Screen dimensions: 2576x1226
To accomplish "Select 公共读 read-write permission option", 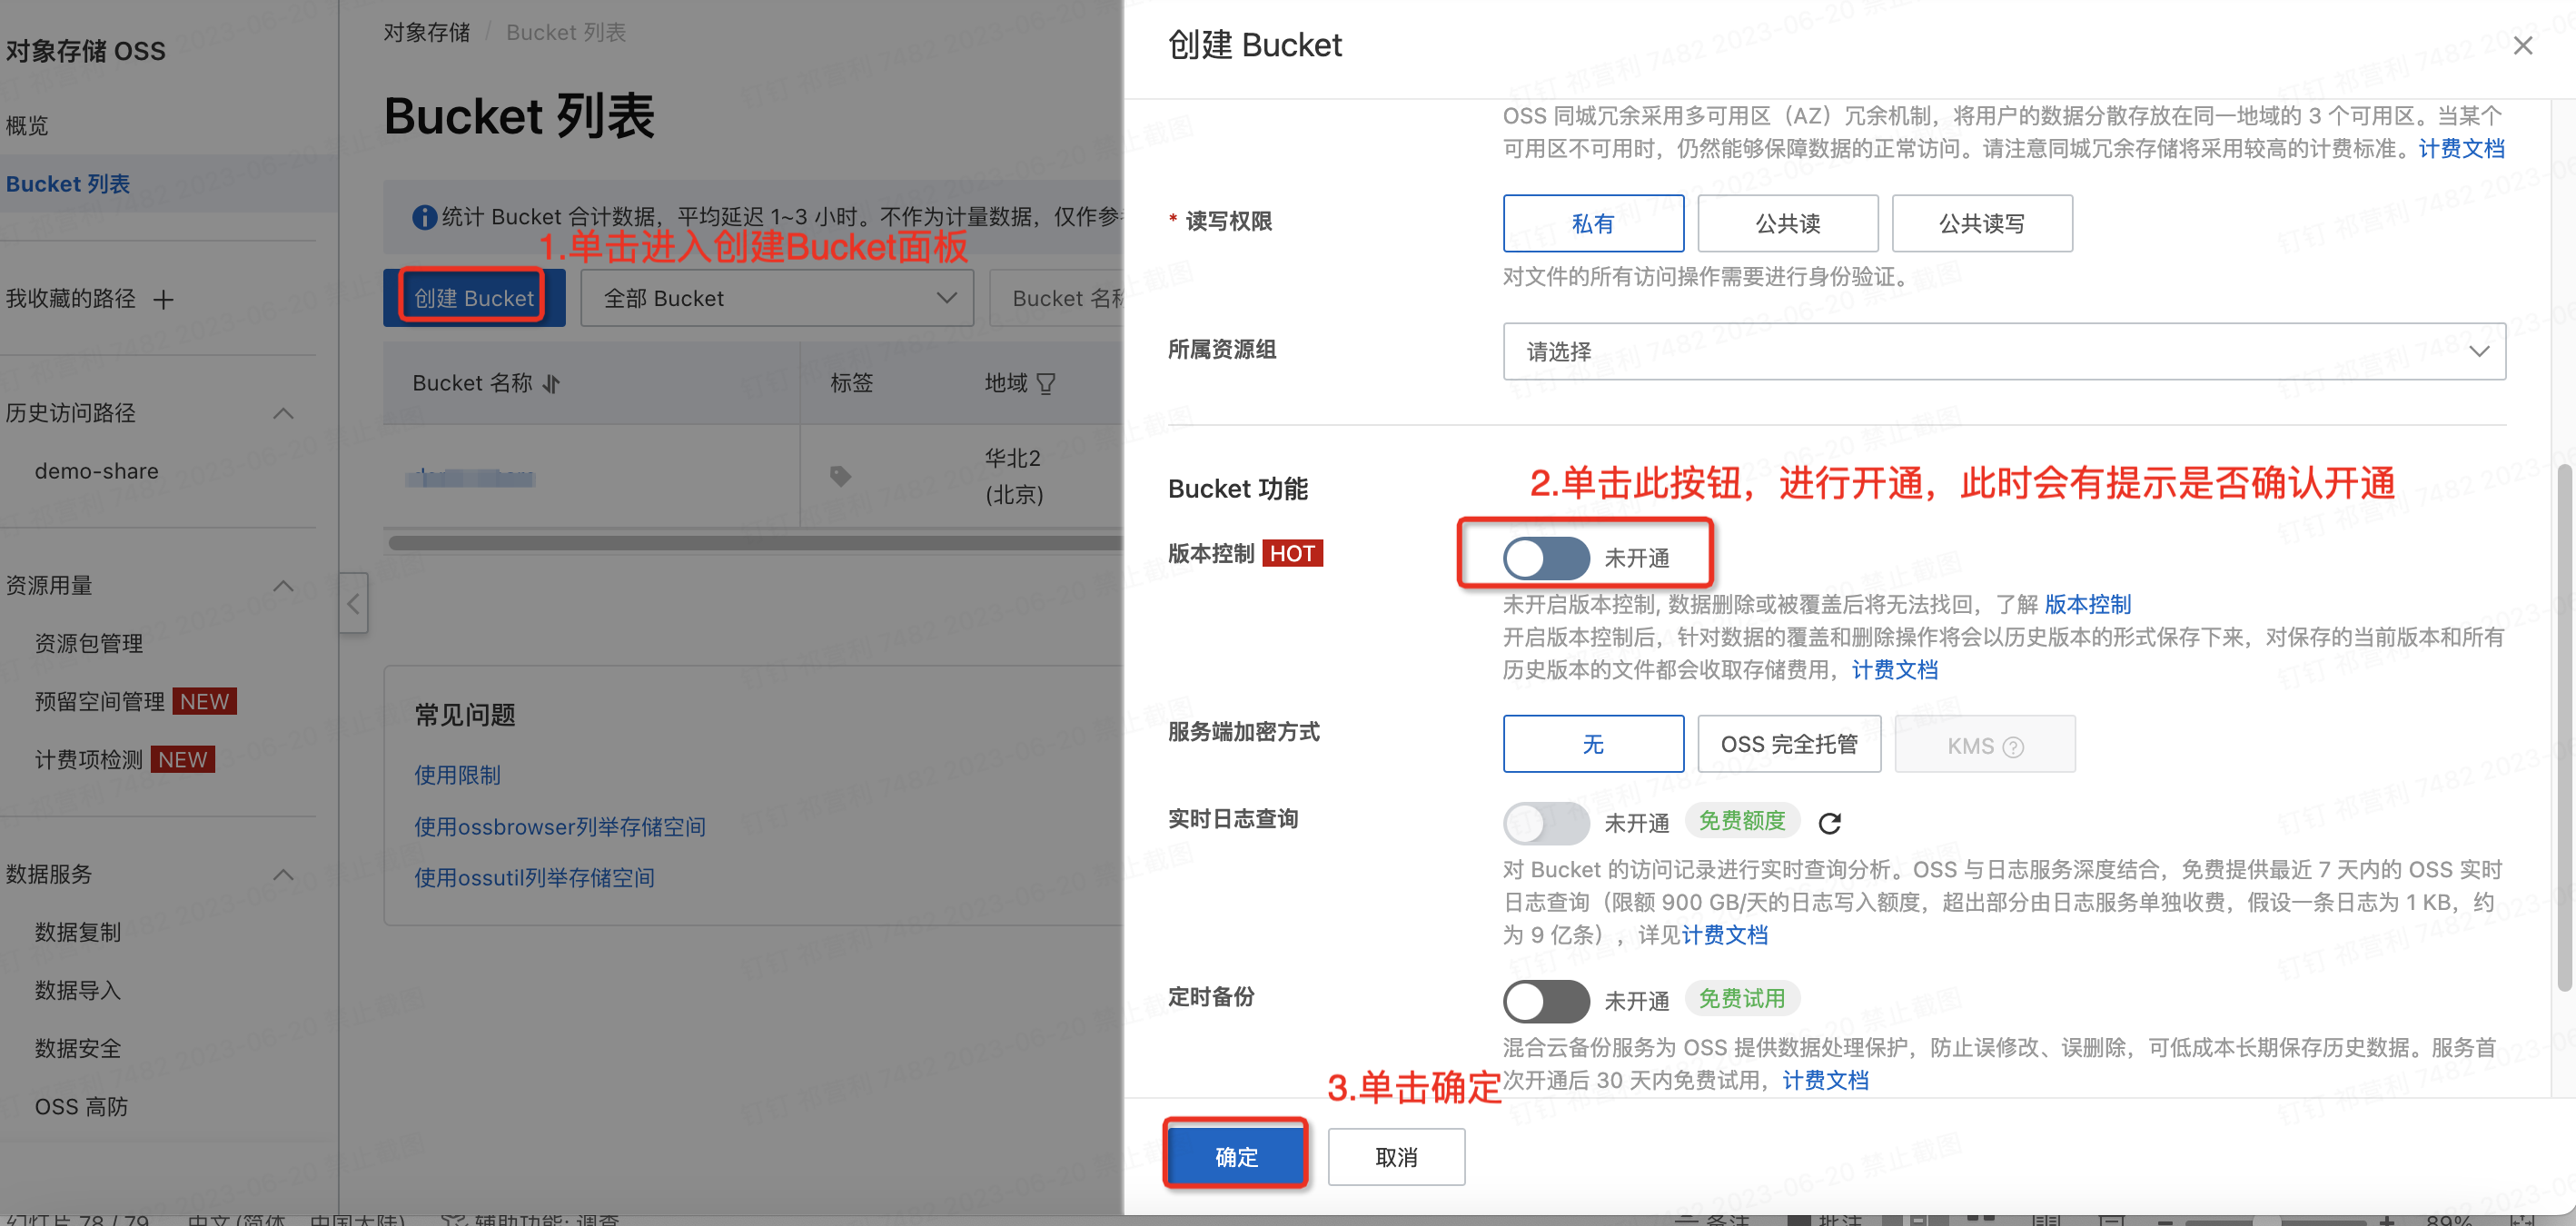I will point(1787,223).
